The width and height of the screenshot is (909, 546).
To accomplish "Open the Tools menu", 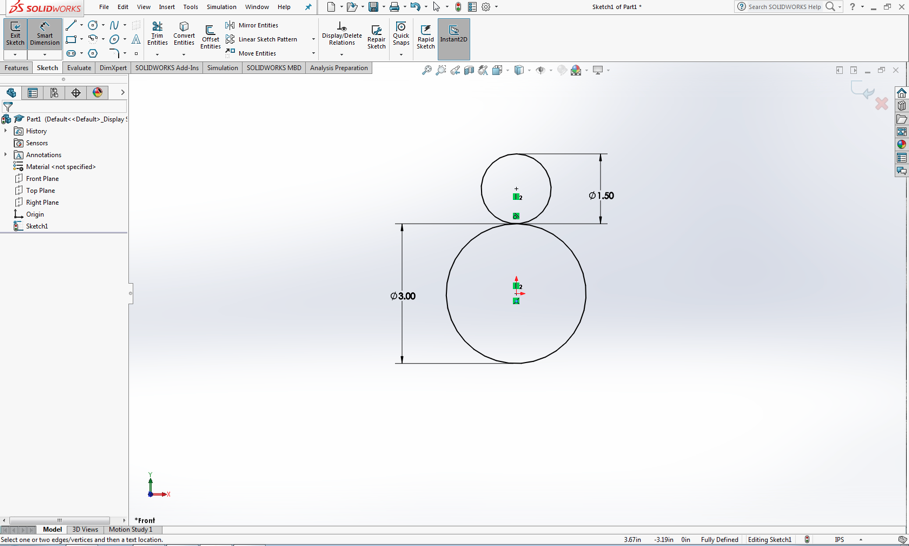I will 191,7.
